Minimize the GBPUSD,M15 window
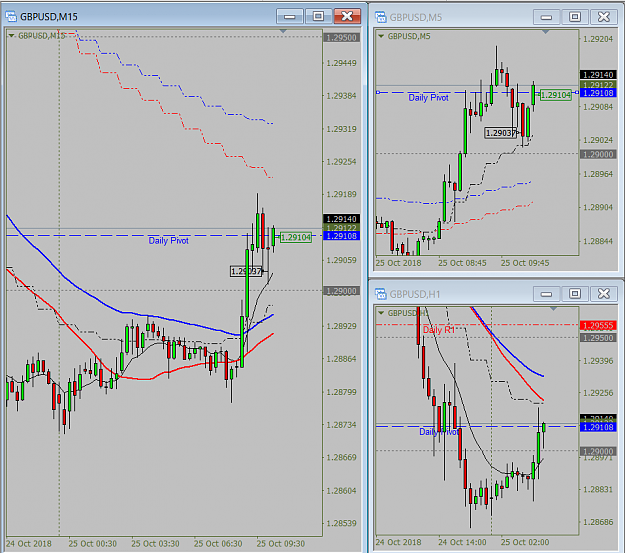 (x=290, y=16)
